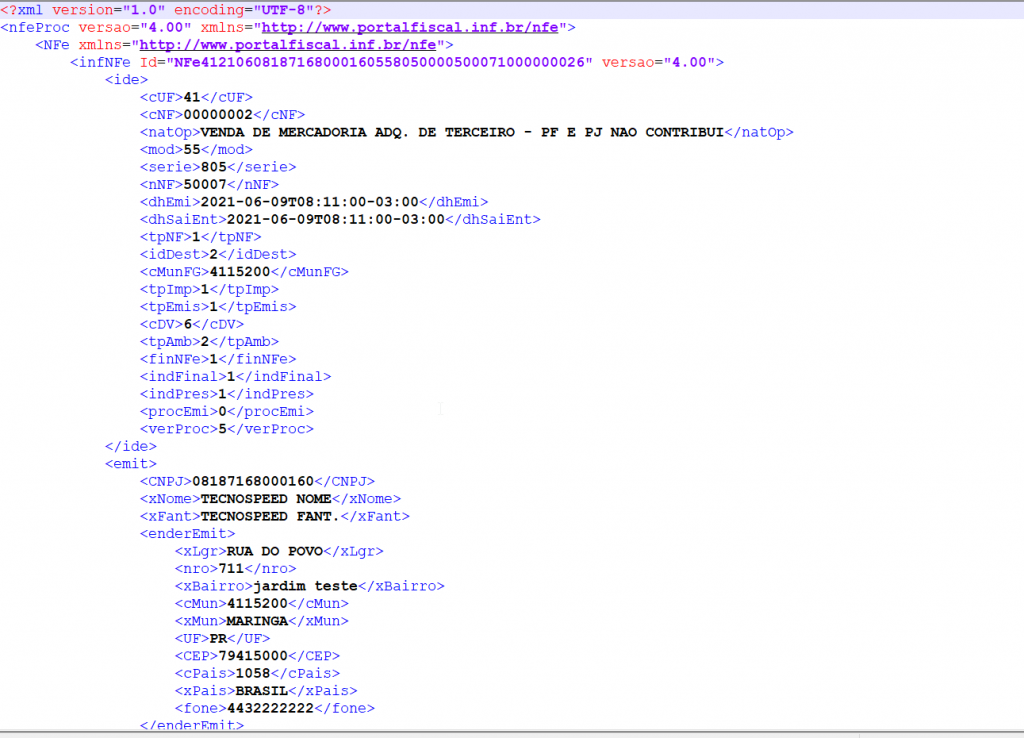Click the opening emit tag

(x=131, y=464)
